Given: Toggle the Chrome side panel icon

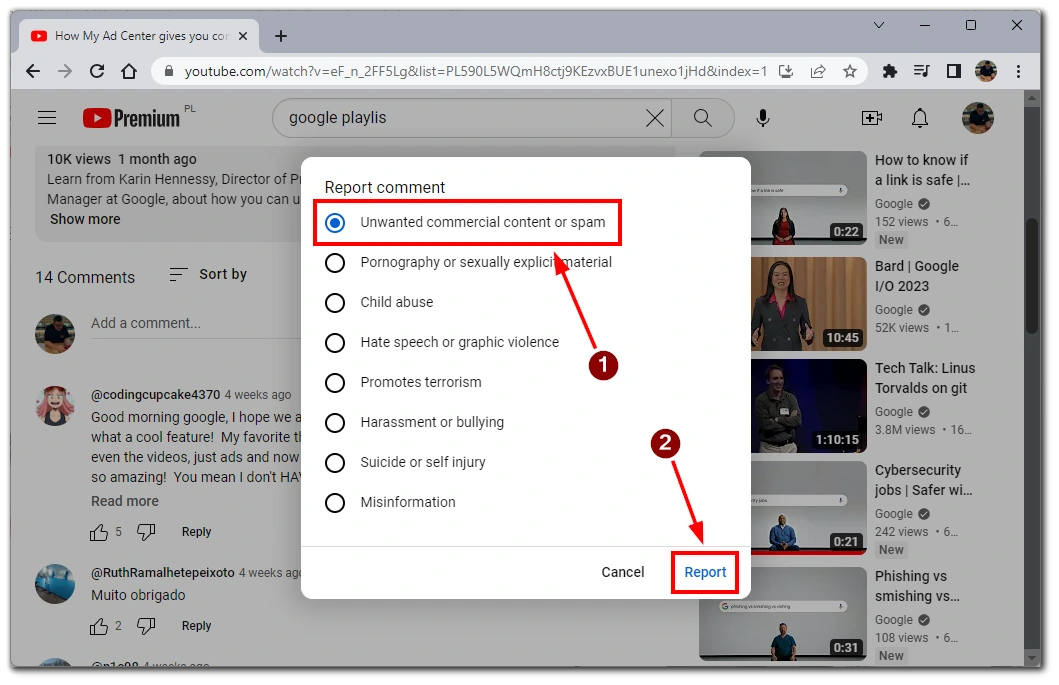Looking at the screenshot, I should click(x=954, y=71).
